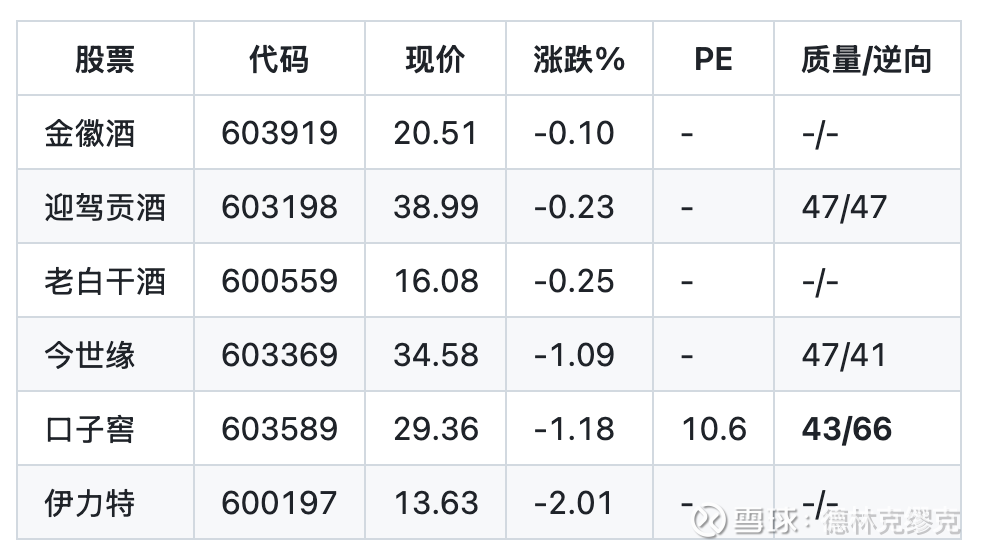Click the 38.99 current price cell

click(x=435, y=207)
